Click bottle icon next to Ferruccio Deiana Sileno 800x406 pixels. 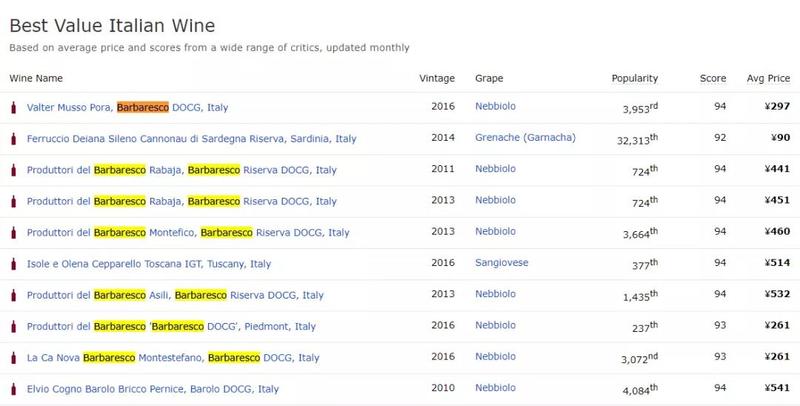[x=13, y=139]
